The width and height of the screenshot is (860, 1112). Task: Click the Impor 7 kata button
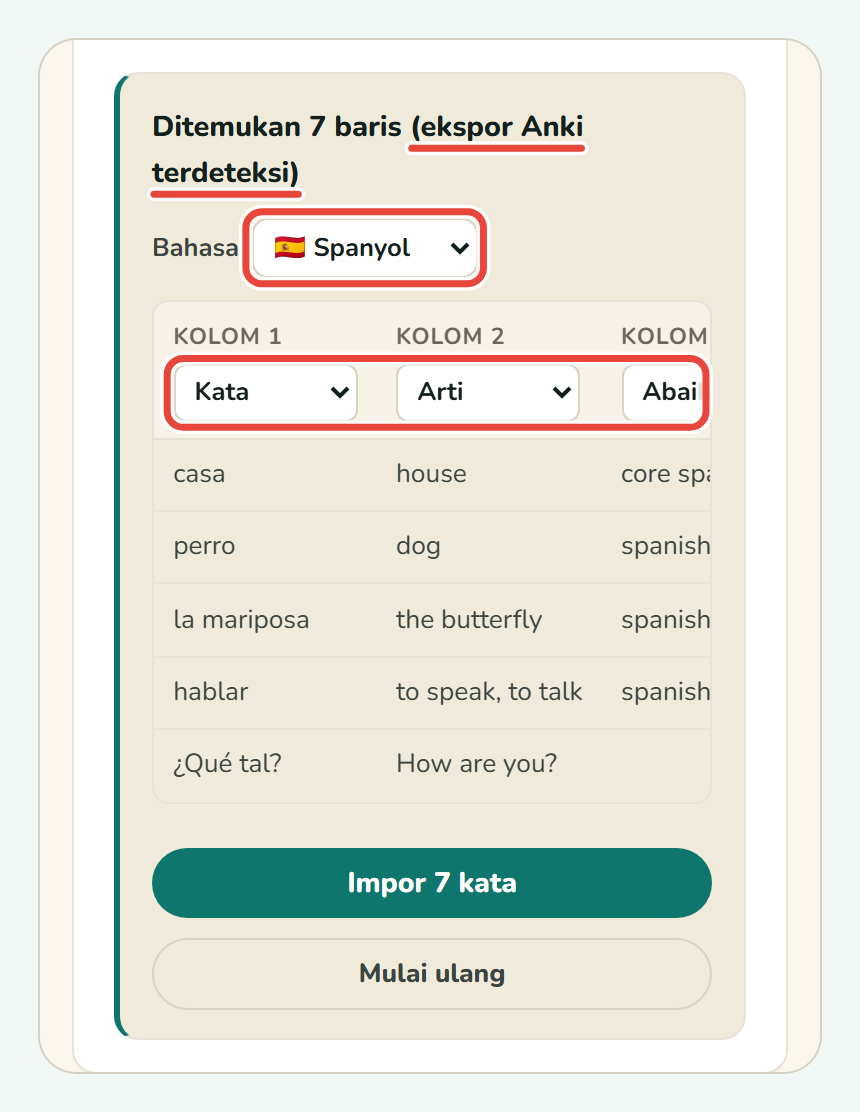click(432, 883)
